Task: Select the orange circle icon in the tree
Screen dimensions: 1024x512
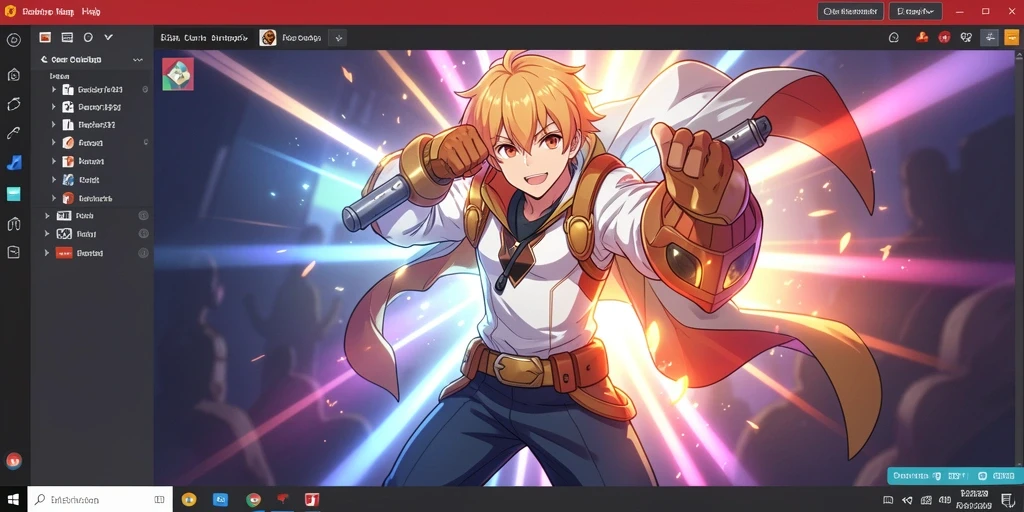Action: (x=68, y=142)
